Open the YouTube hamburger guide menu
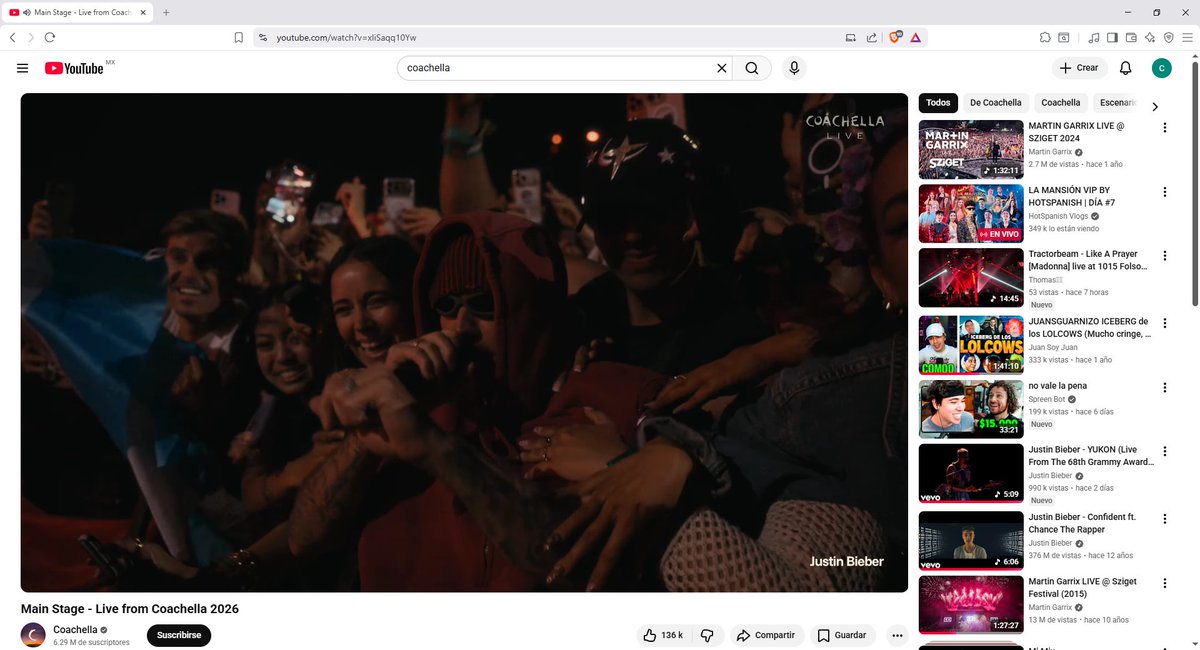Image resolution: width=1200 pixels, height=650 pixels. click(x=22, y=68)
